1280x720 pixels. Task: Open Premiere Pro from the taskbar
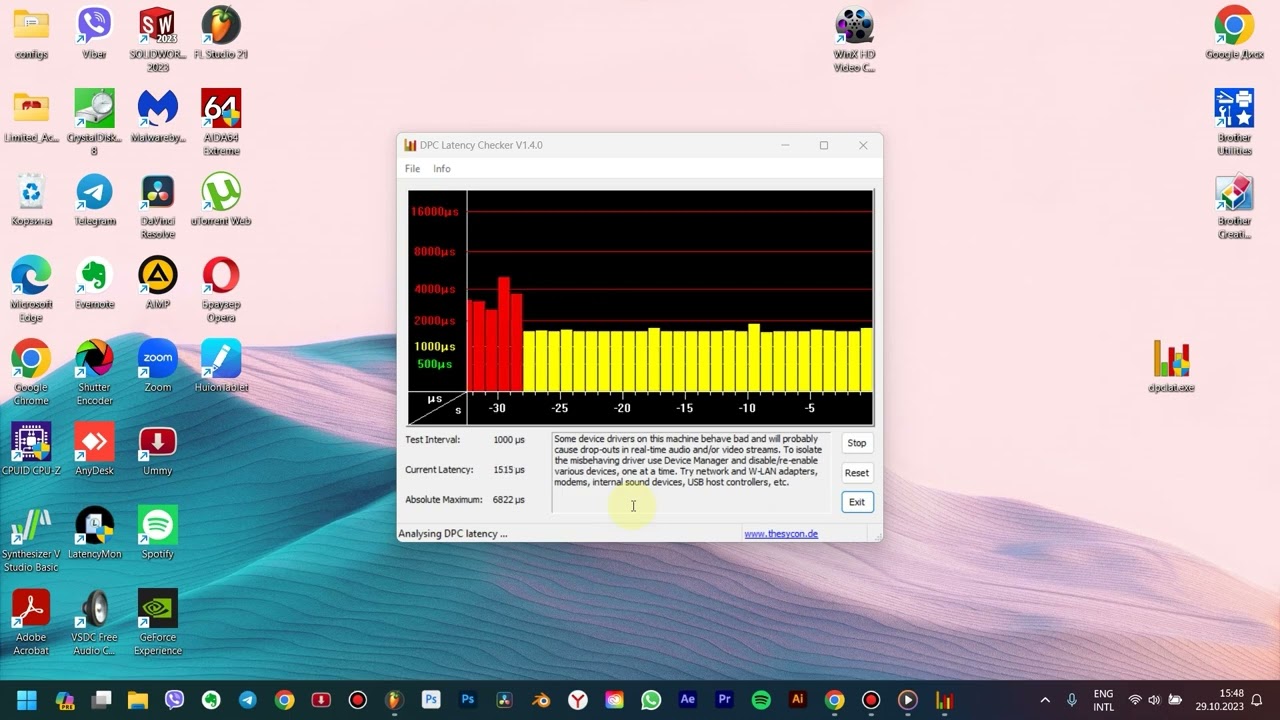coord(724,700)
